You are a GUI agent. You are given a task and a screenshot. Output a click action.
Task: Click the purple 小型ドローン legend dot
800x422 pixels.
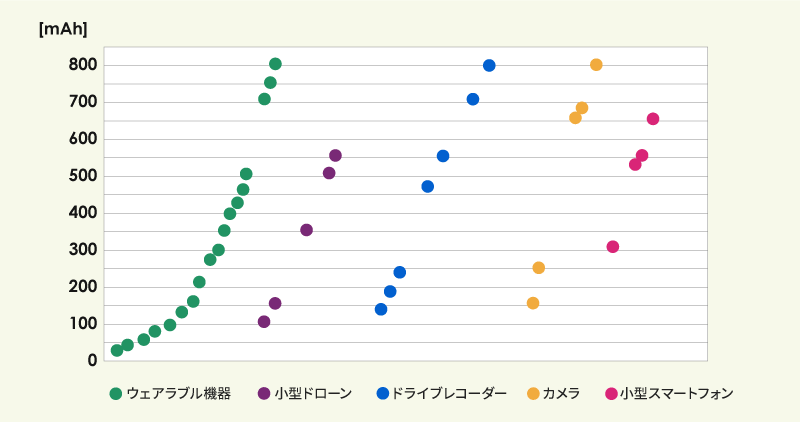pyautogui.click(x=264, y=393)
